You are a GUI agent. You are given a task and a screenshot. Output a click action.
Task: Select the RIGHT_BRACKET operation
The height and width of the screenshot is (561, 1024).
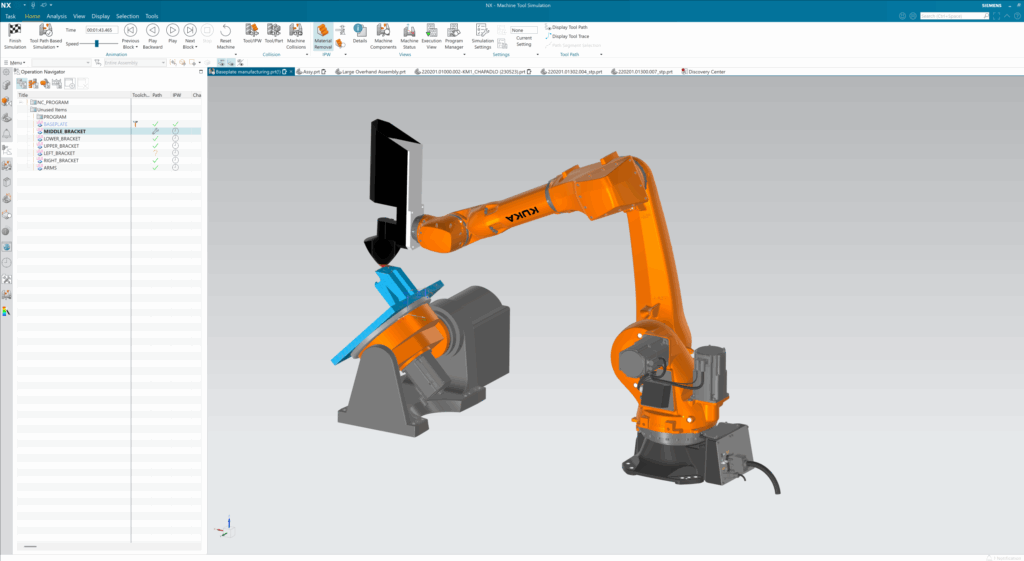[x=61, y=160]
